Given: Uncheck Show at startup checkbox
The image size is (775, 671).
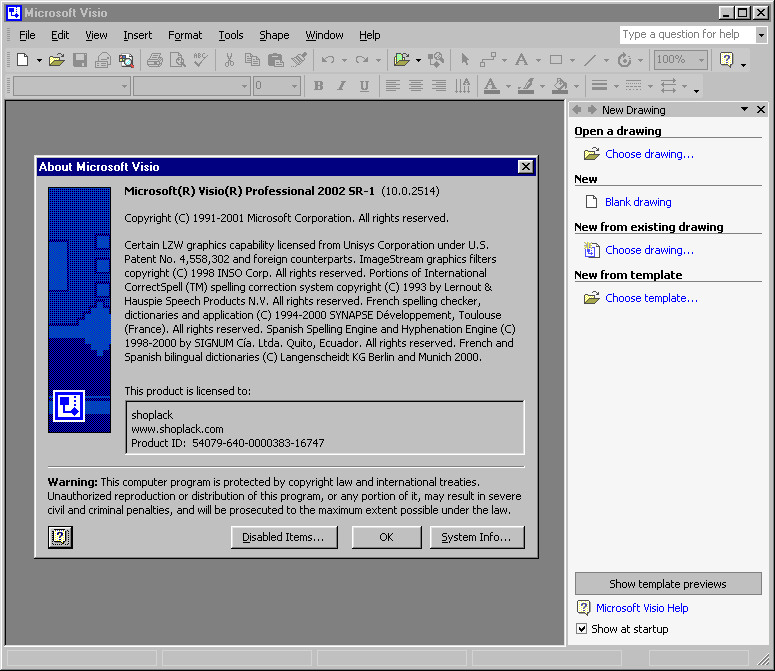Looking at the screenshot, I should 582,629.
